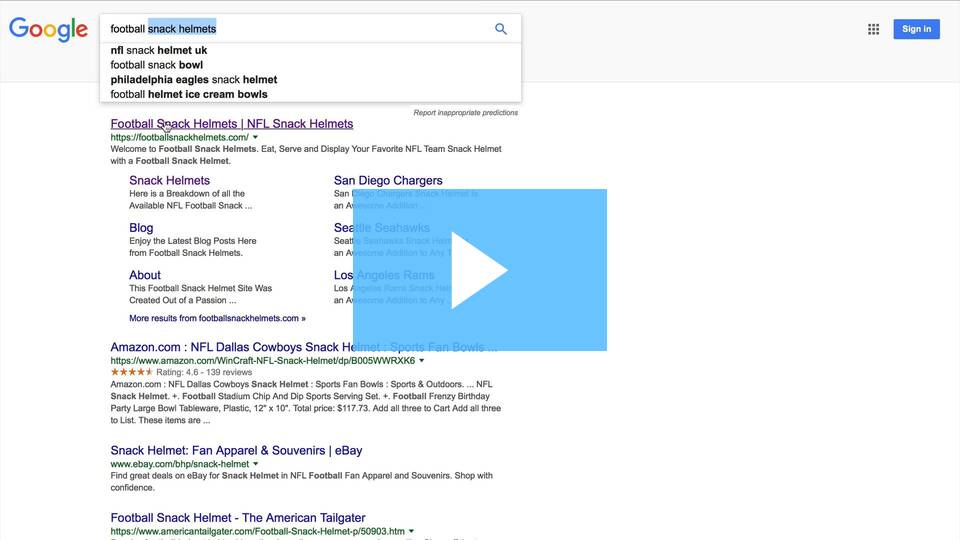
Task: Select suggestion 'football snack bowl'
Action: click(310, 65)
